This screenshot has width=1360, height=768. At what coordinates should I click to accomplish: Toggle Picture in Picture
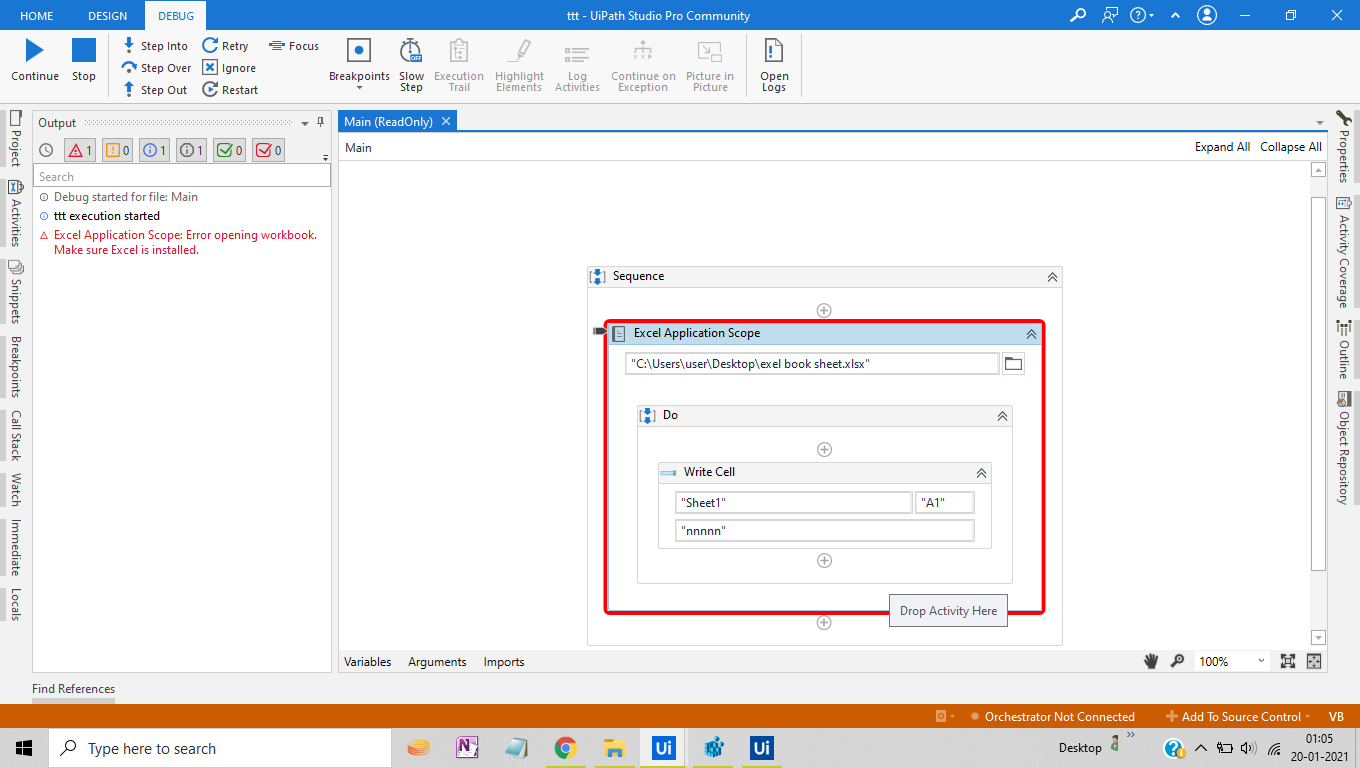point(710,65)
